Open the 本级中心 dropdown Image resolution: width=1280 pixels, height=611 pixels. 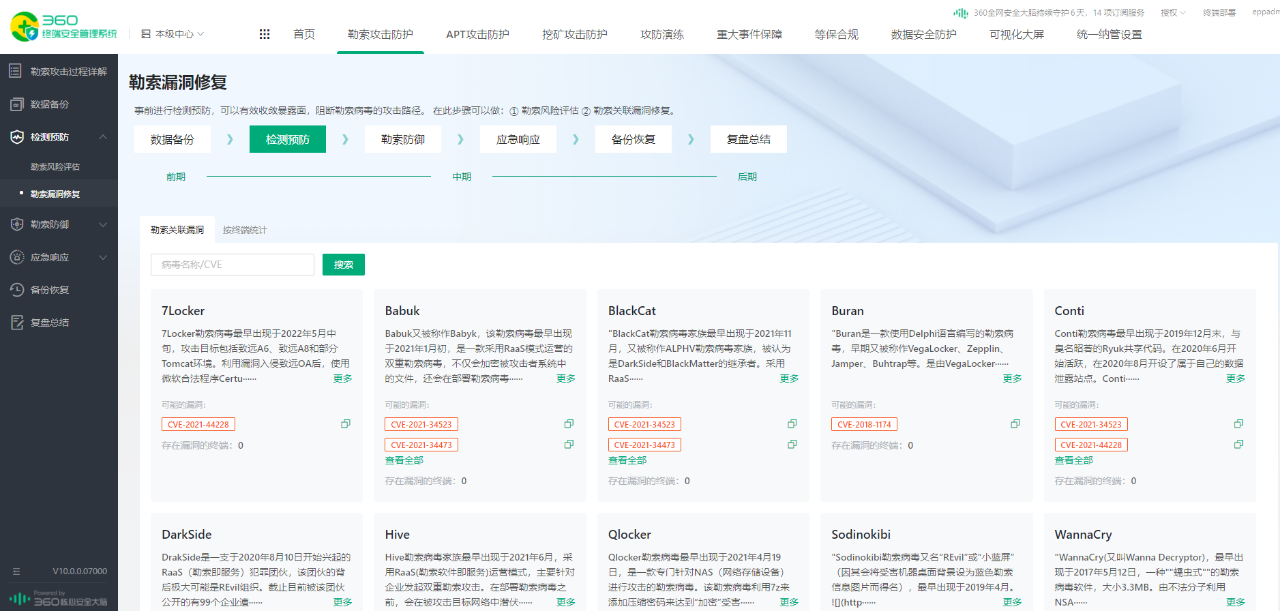[173, 34]
